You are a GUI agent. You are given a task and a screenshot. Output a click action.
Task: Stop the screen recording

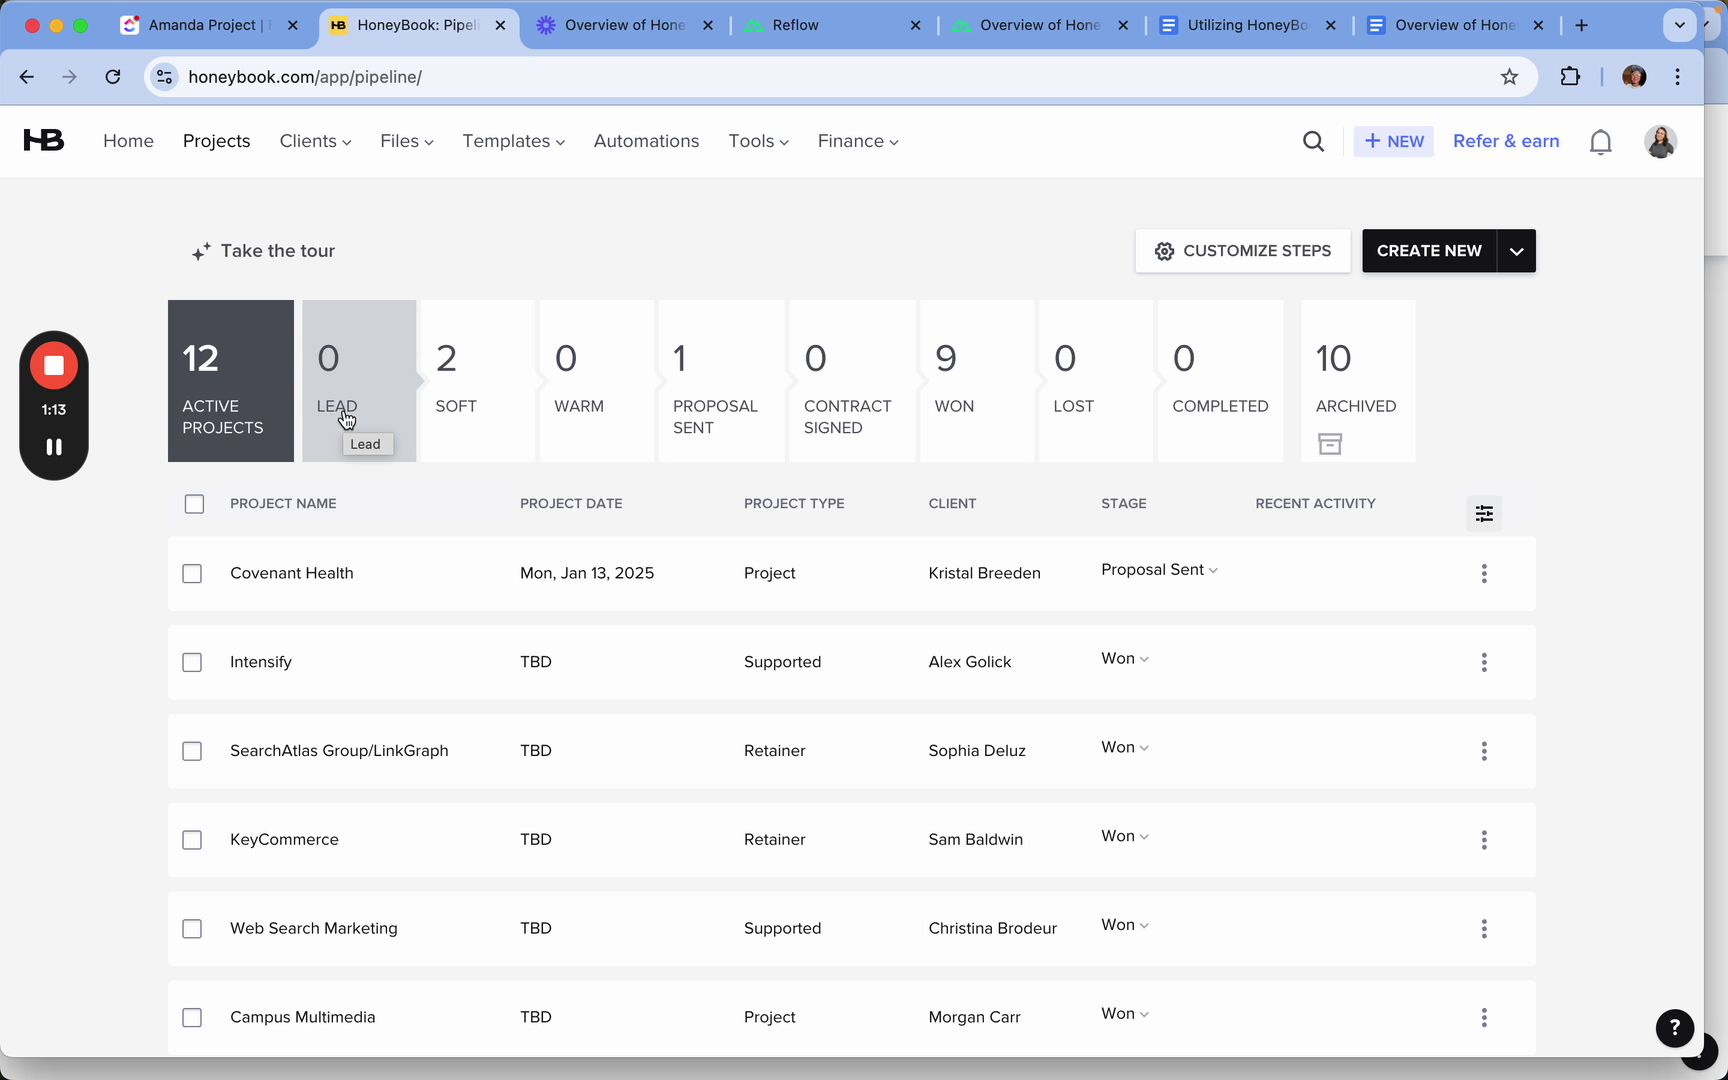(54, 366)
